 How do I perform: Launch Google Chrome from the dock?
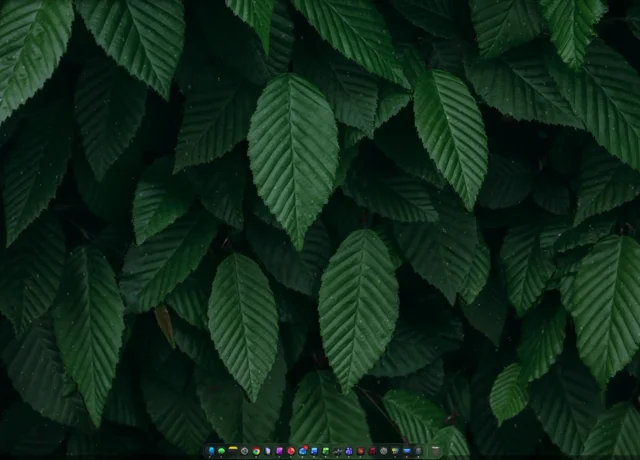[x=256, y=451]
